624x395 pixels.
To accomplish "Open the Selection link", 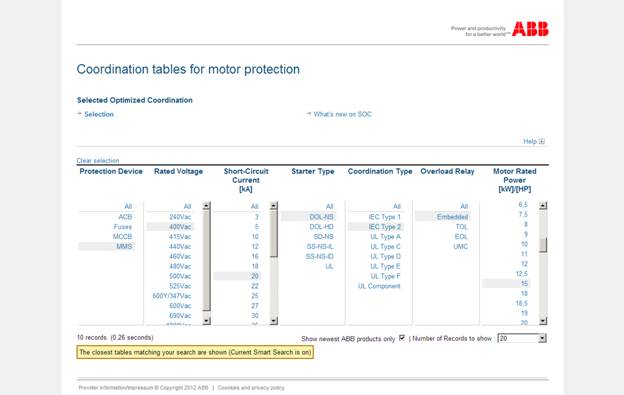I will (99, 114).
